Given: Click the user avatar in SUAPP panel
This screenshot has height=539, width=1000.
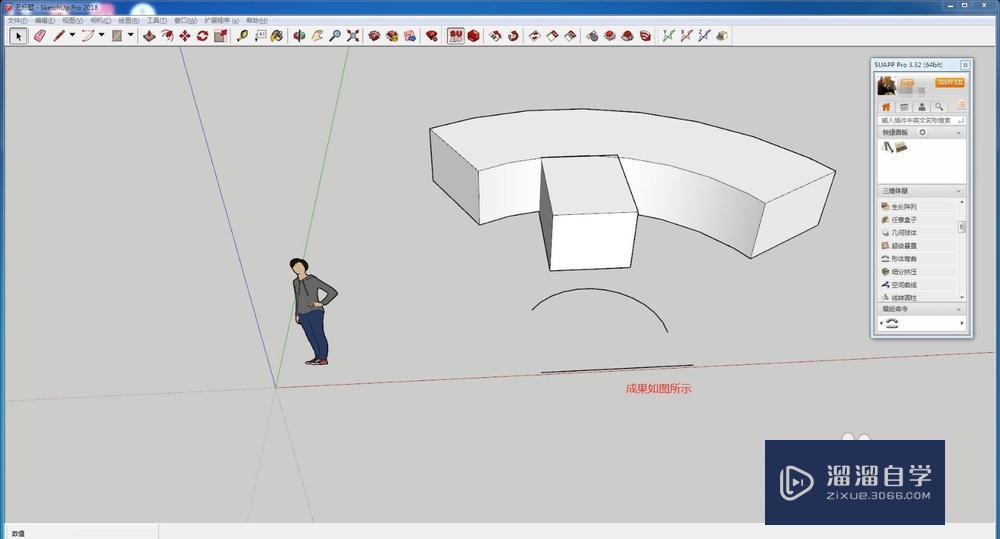Looking at the screenshot, I should (x=886, y=85).
